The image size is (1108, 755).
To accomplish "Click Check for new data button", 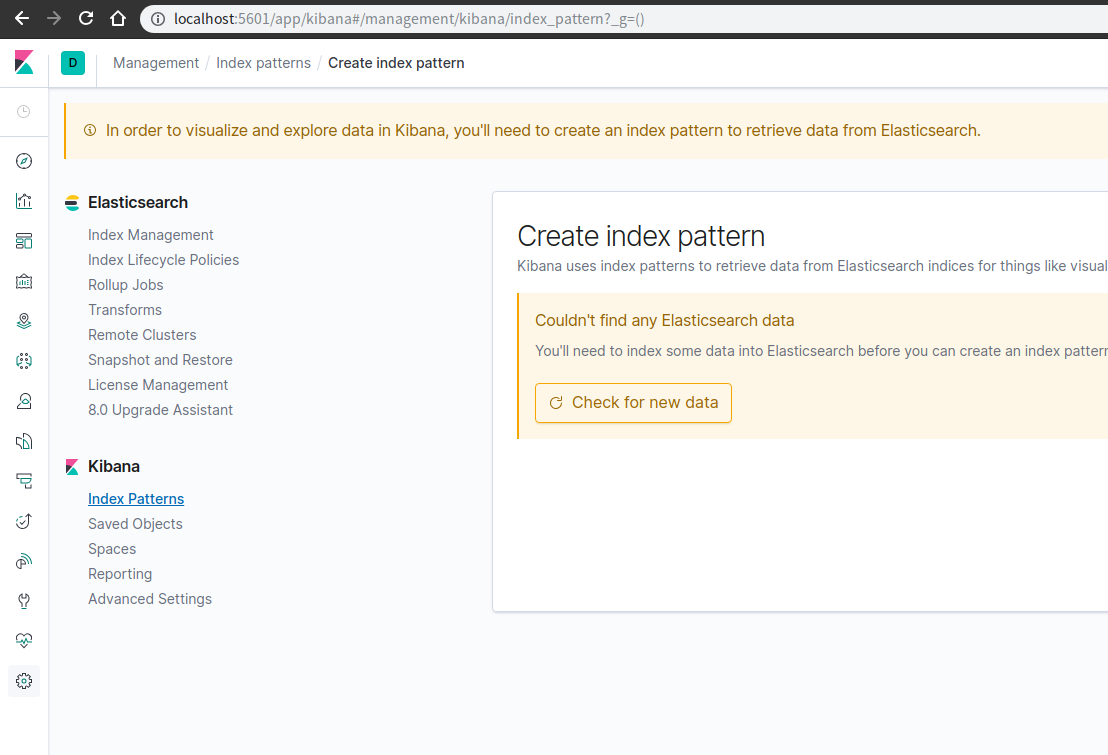I will pos(633,403).
